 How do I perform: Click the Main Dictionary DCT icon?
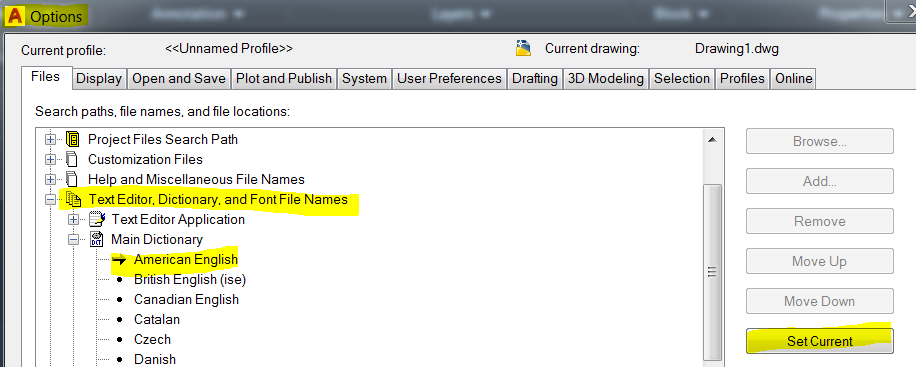pyautogui.click(x=96, y=240)
